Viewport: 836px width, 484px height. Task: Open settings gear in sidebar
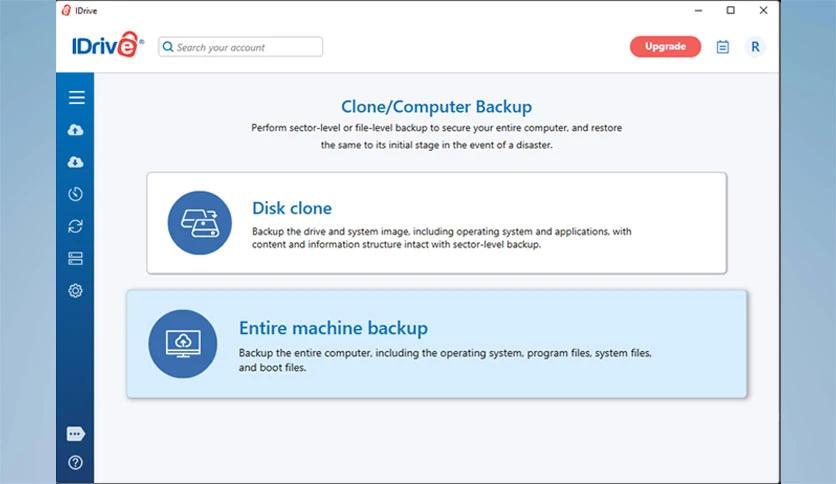point(75,291)
